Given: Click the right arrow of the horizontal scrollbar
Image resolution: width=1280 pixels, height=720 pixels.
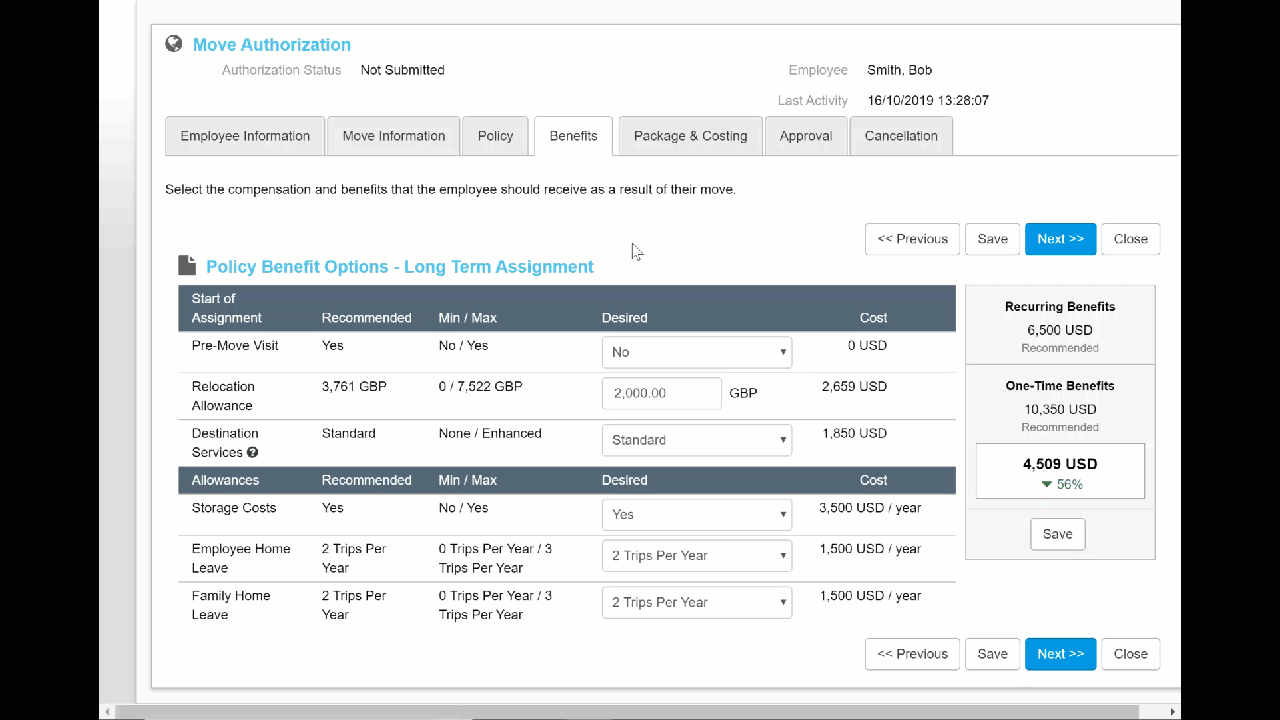Looking at the screenshot, I should tap(1174, 712).
